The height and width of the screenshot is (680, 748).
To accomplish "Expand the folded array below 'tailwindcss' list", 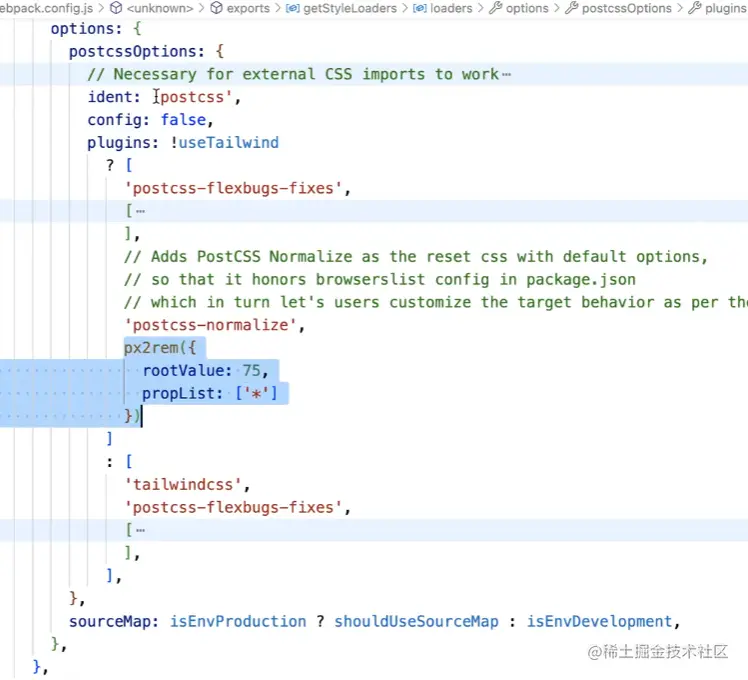I will pos(140,530).
